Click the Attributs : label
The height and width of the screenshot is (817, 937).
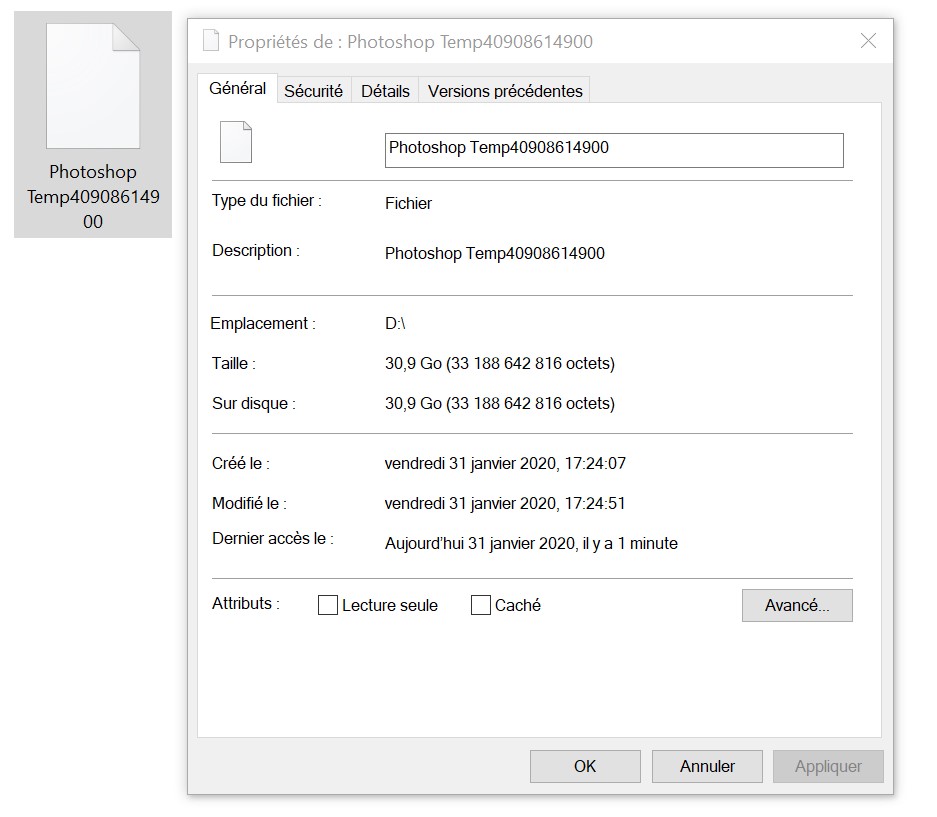[x=246, y=604]
